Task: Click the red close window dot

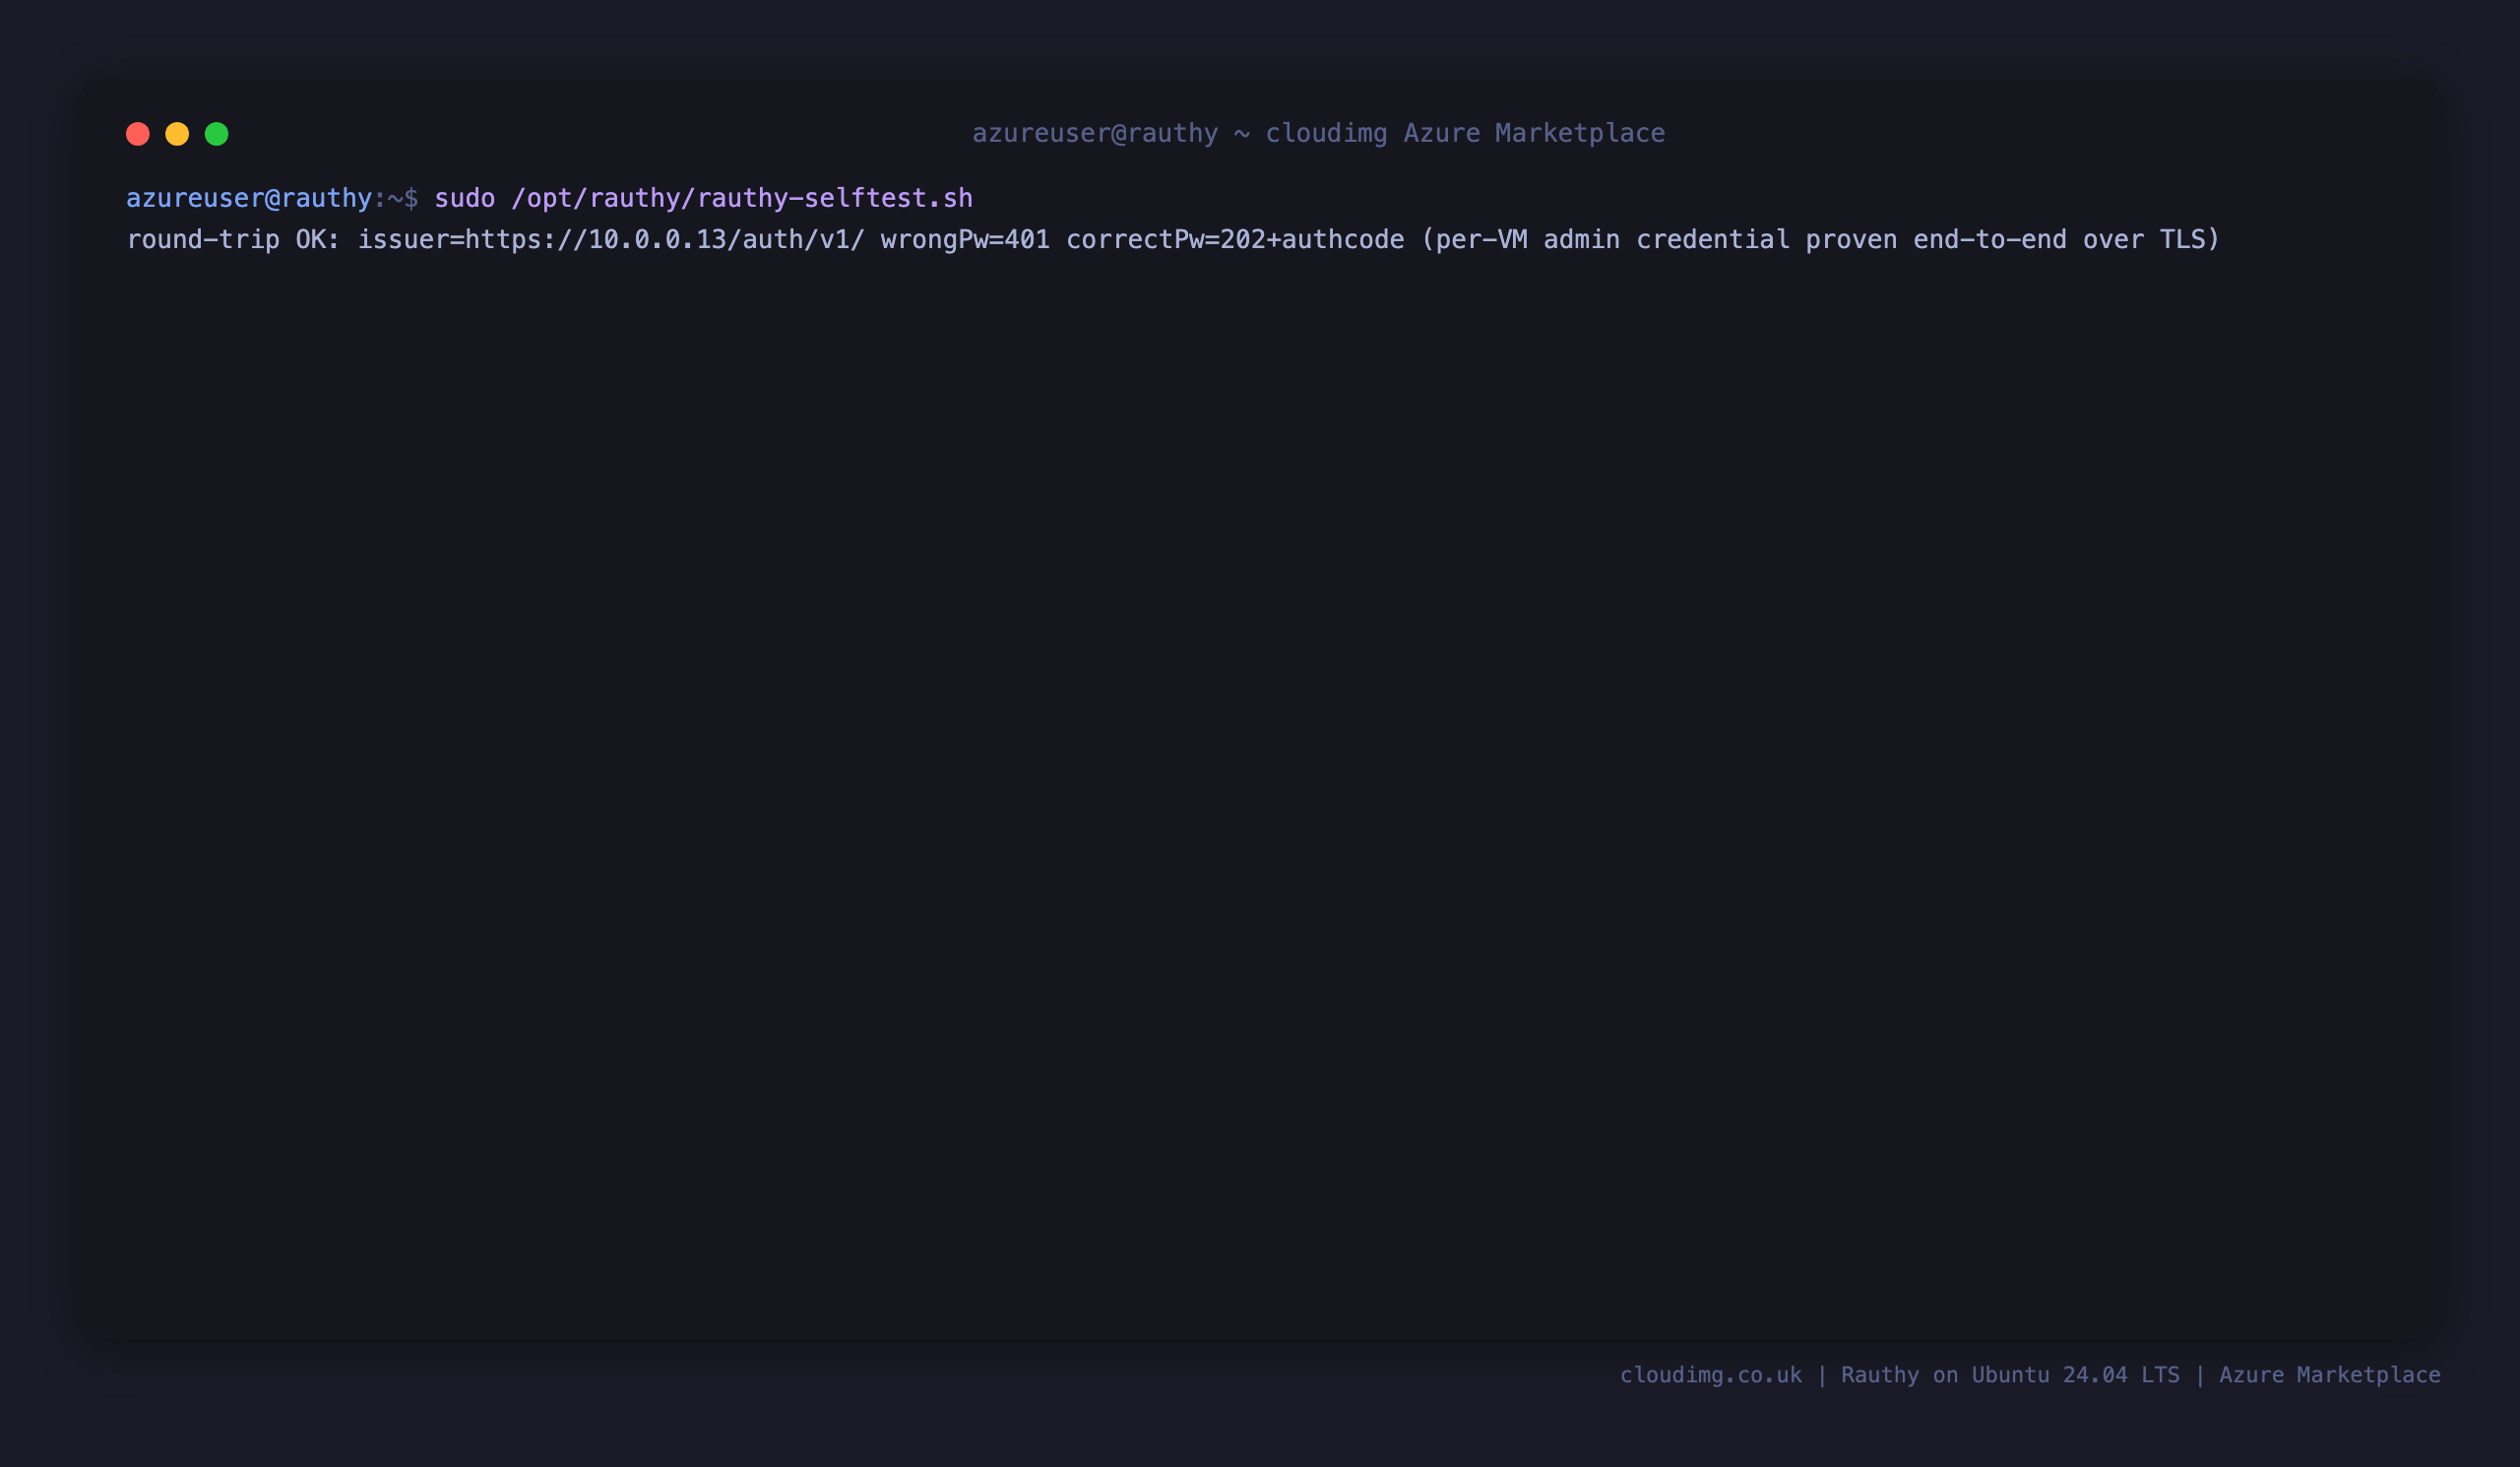Action: click(x=138, y=134)
